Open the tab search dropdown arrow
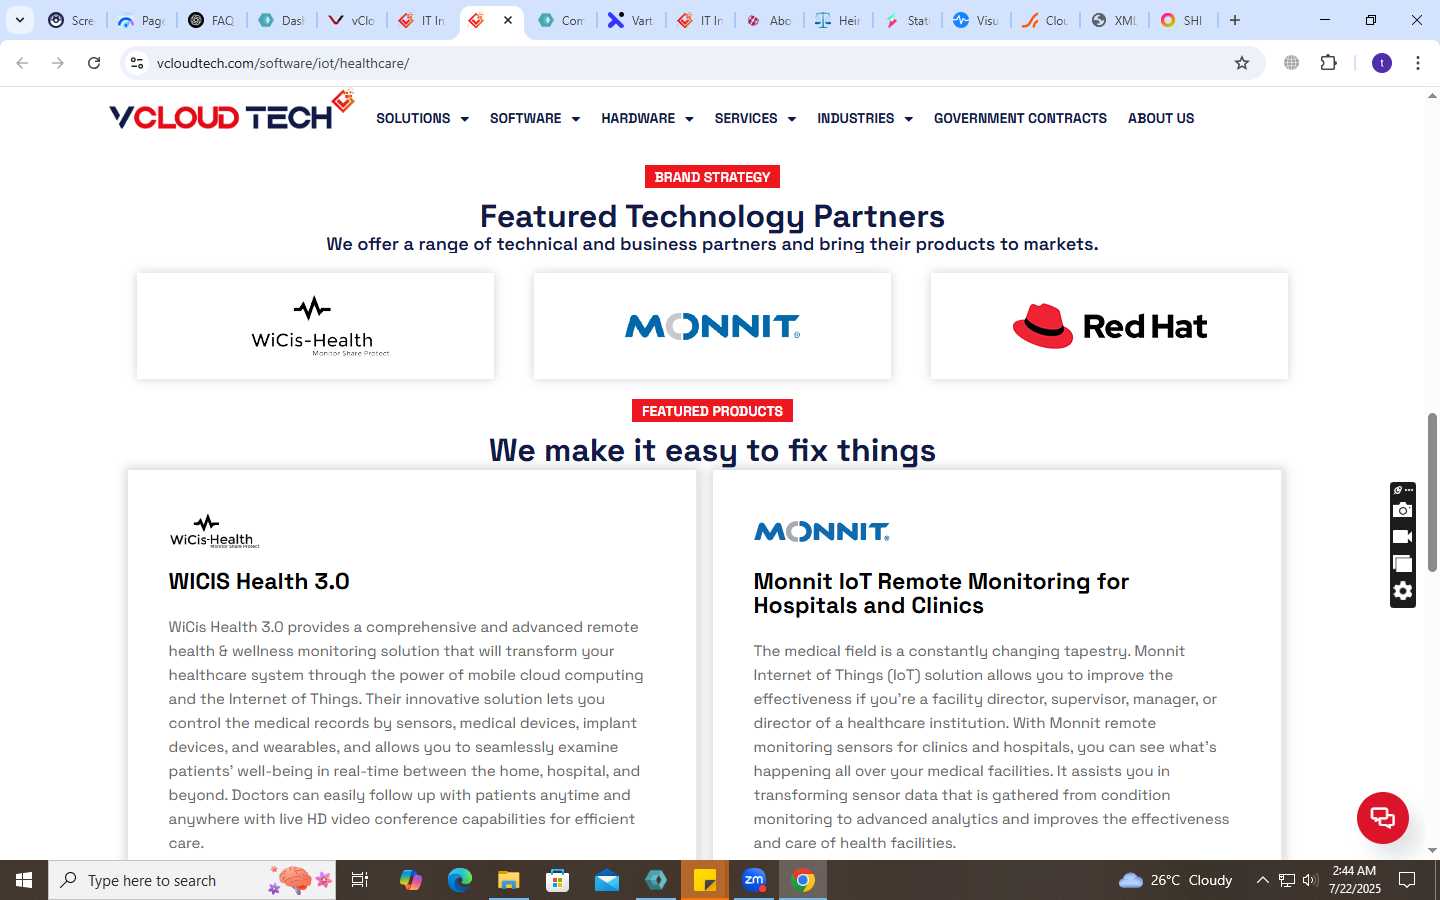Viewport: 1440px width, 900px height. (19, 20)
